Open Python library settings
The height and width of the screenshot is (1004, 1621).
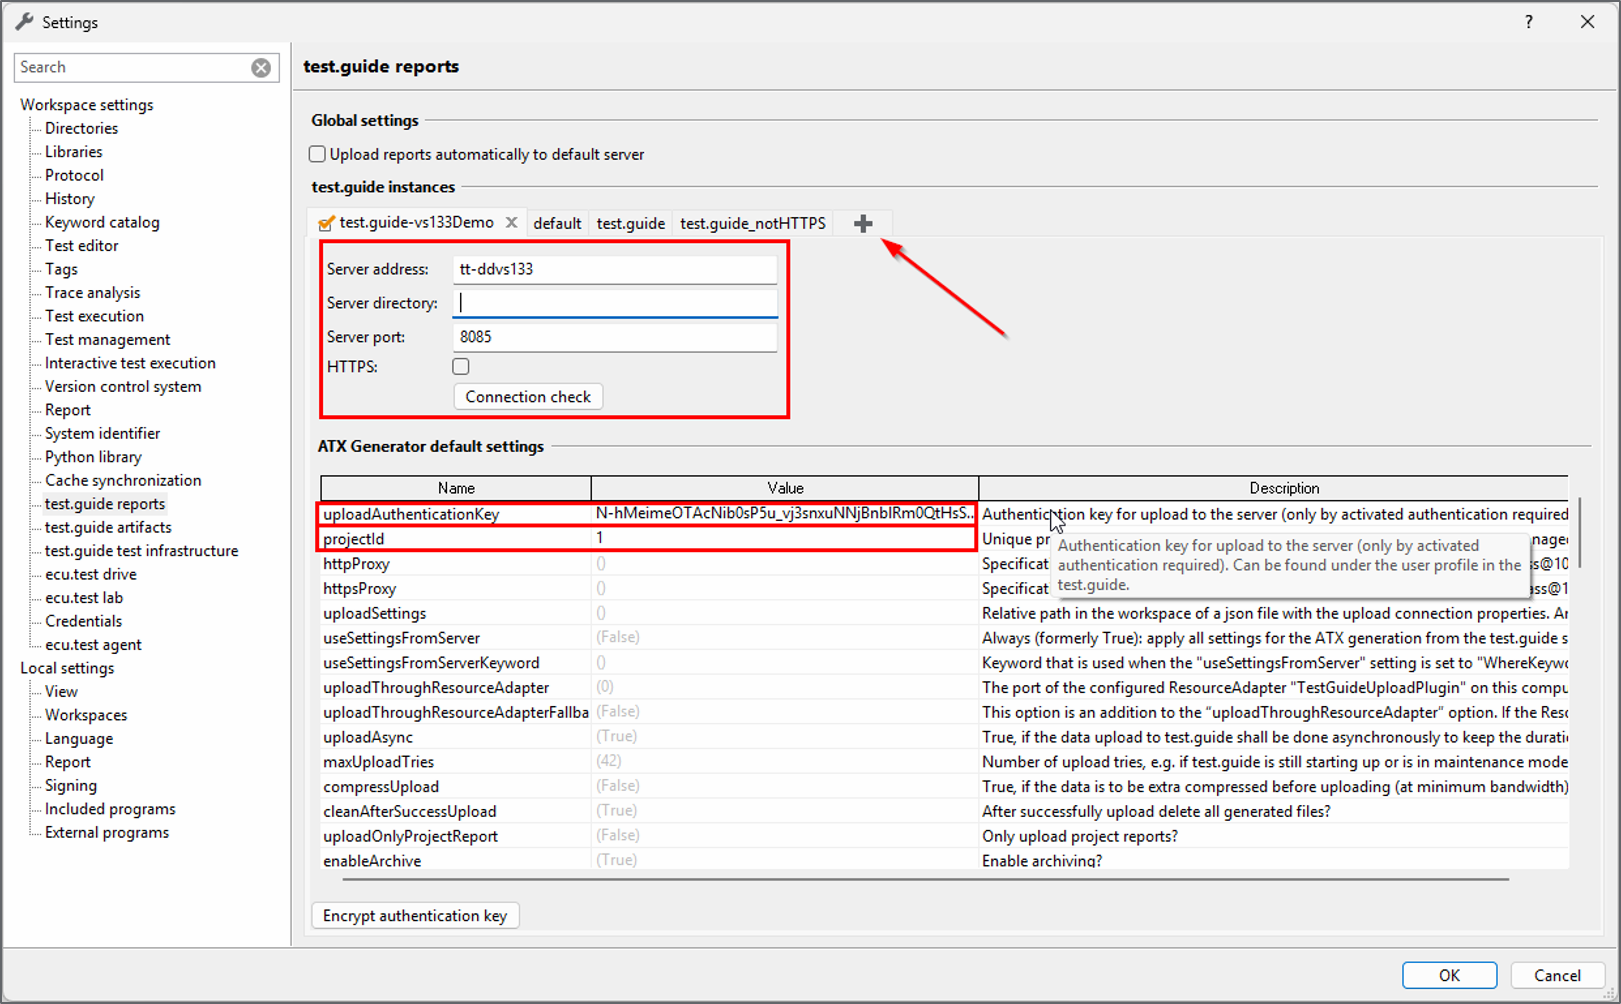(x=93, y=457)
